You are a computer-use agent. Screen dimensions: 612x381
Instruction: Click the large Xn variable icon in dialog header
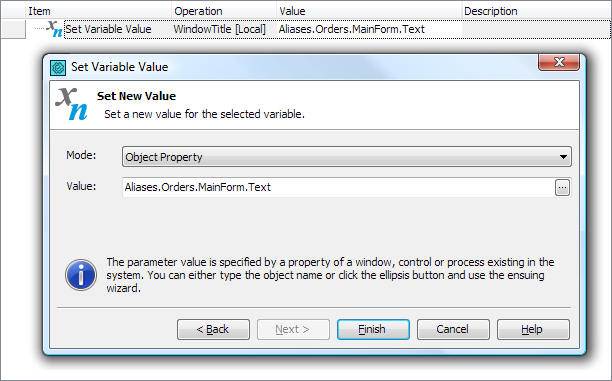[x=71, y=104]
